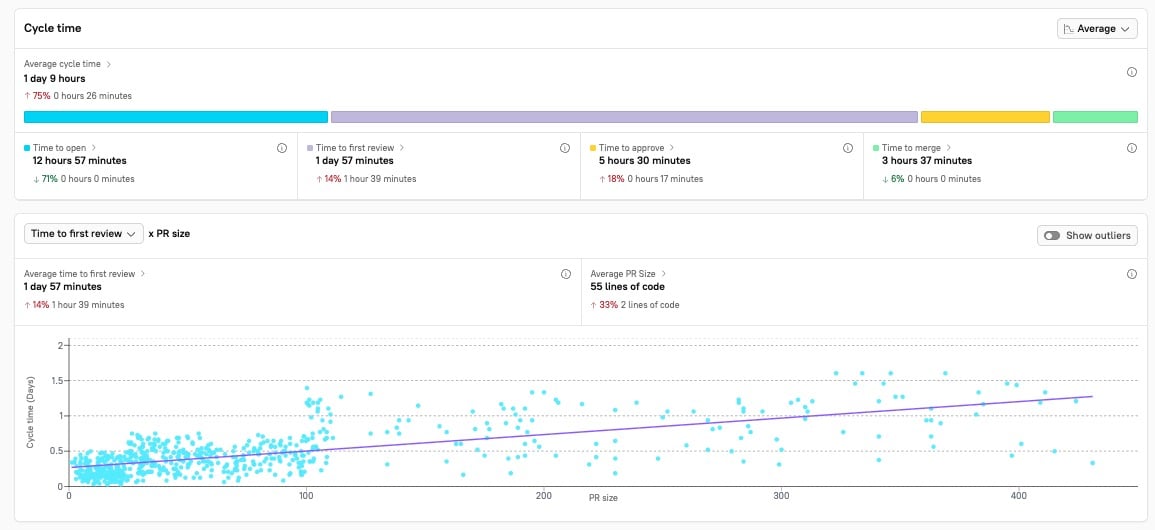The width and height of the screenshot is (1155, 530).
Task: Open info icon for Time to open
Action: [282, 148]
